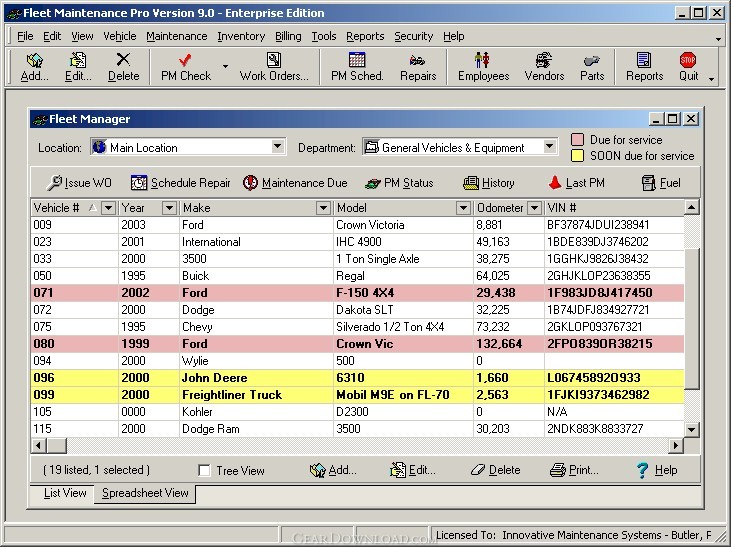731x547 pixels.
Task: Click the pink Due for service swatch
Action: point(577,139)
